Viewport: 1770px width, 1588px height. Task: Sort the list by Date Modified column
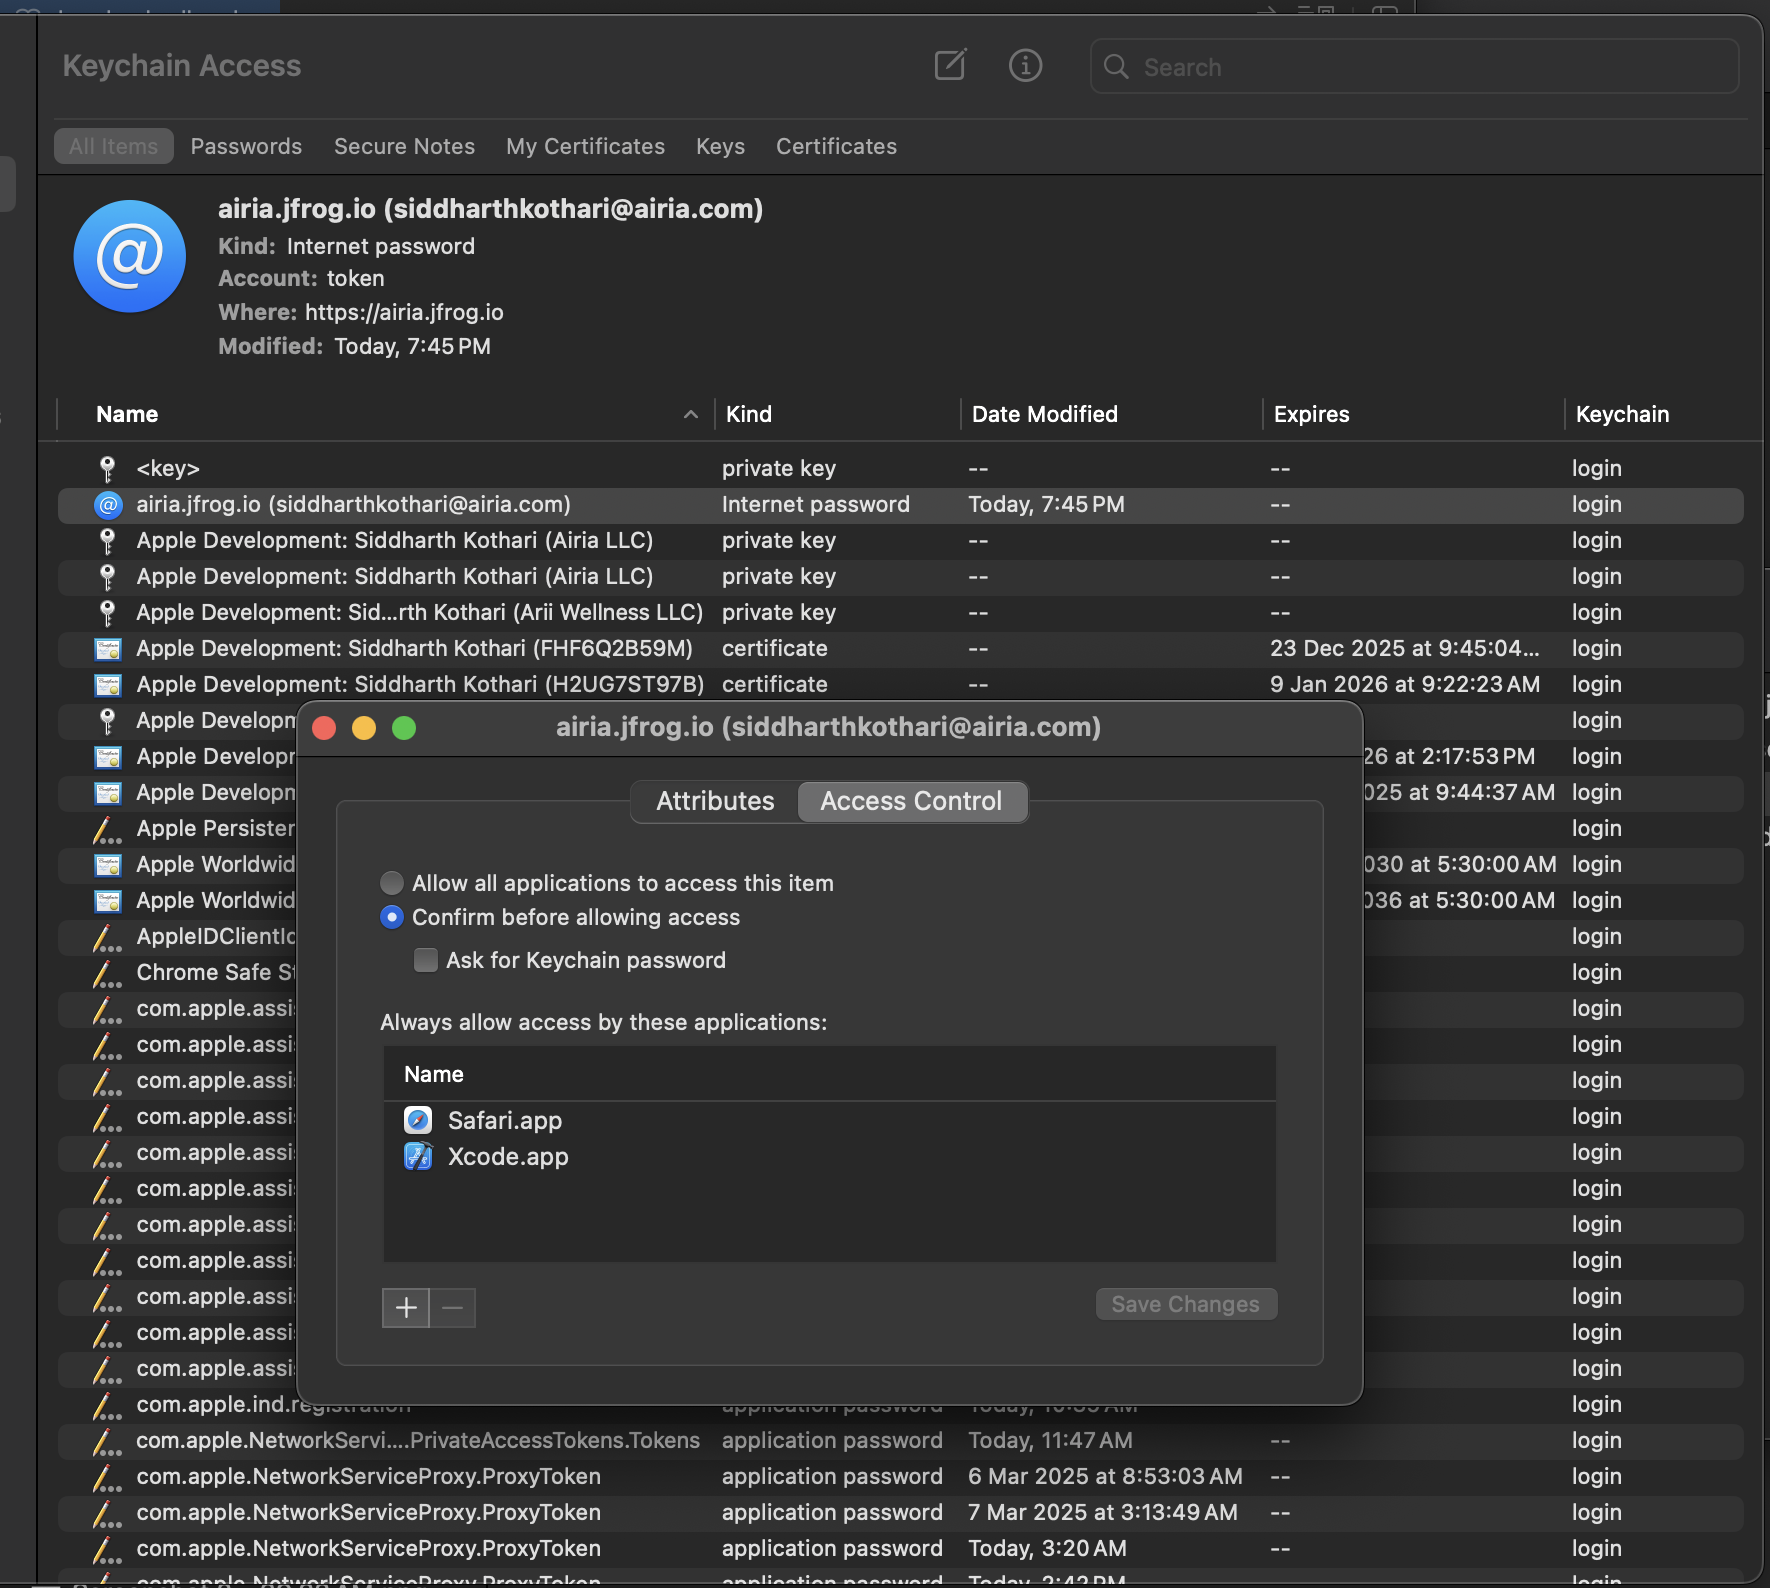click(1044, 414)
